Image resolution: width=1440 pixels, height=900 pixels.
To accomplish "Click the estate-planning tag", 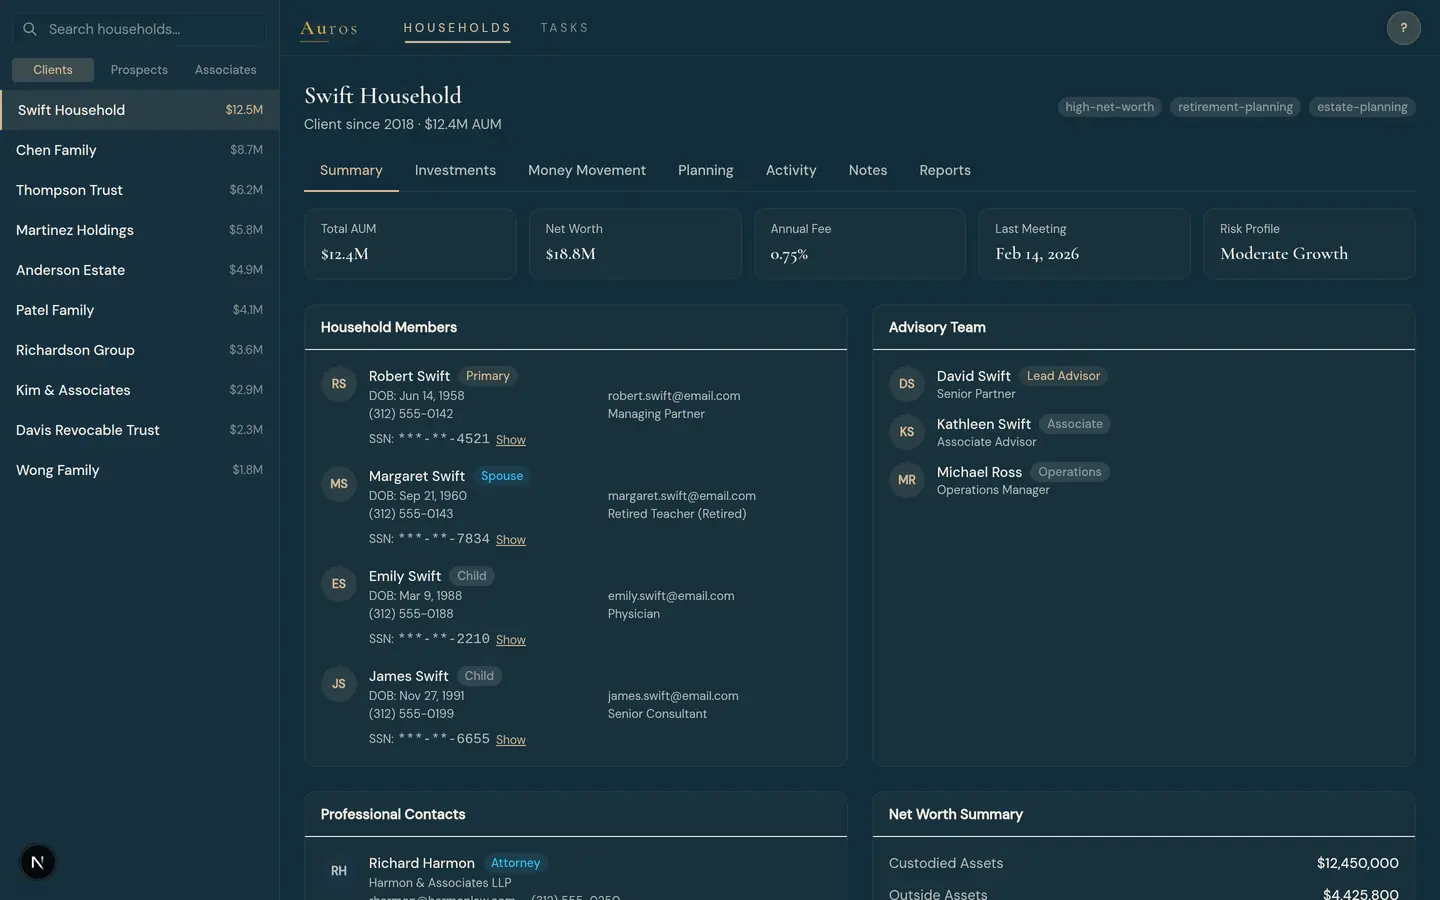I will point(1362,107).
